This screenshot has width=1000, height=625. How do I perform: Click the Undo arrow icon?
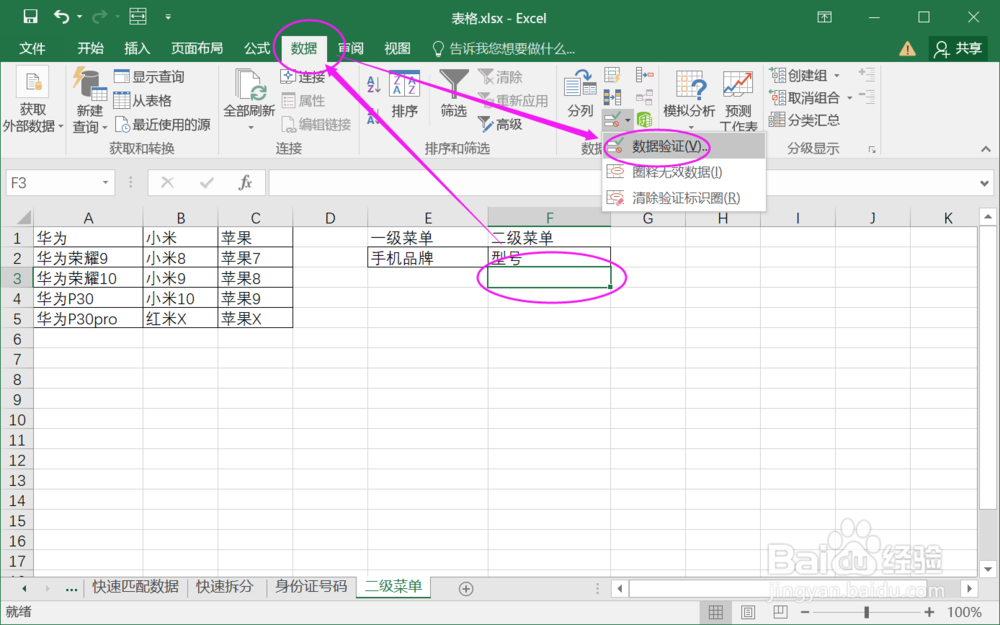click(x=61, y=17)
